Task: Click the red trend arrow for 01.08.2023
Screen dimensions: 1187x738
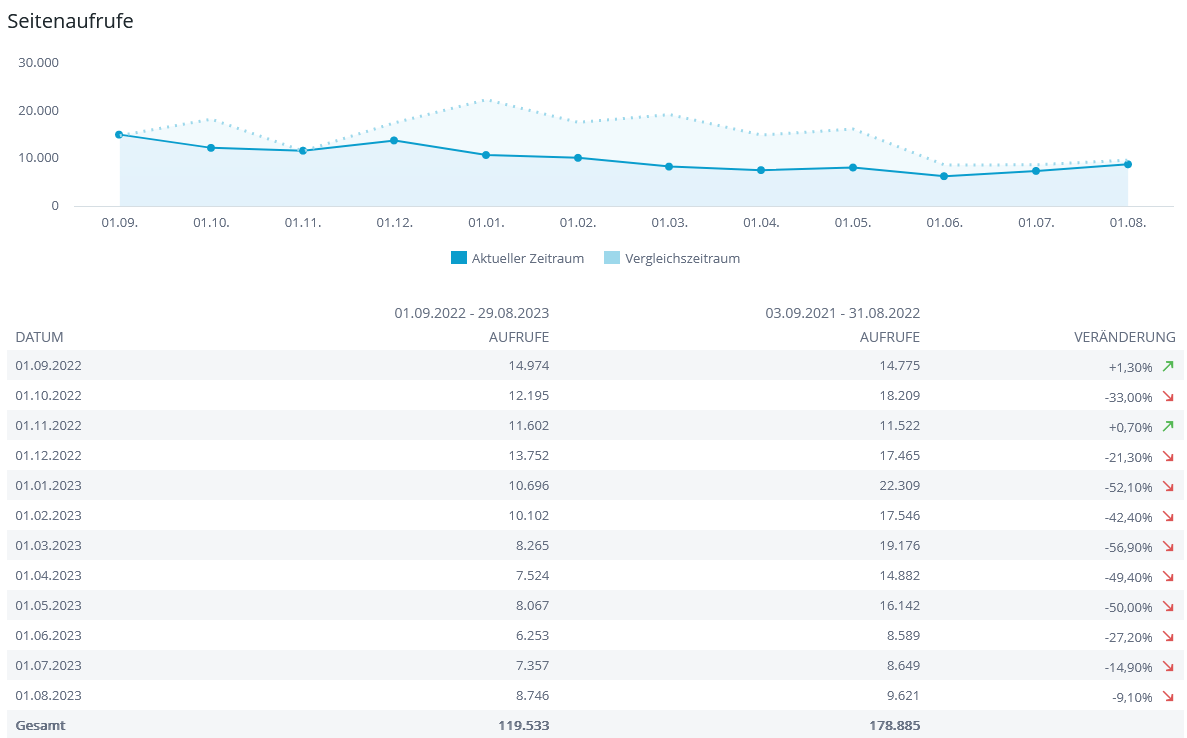Action: (x=1167, y=697)
